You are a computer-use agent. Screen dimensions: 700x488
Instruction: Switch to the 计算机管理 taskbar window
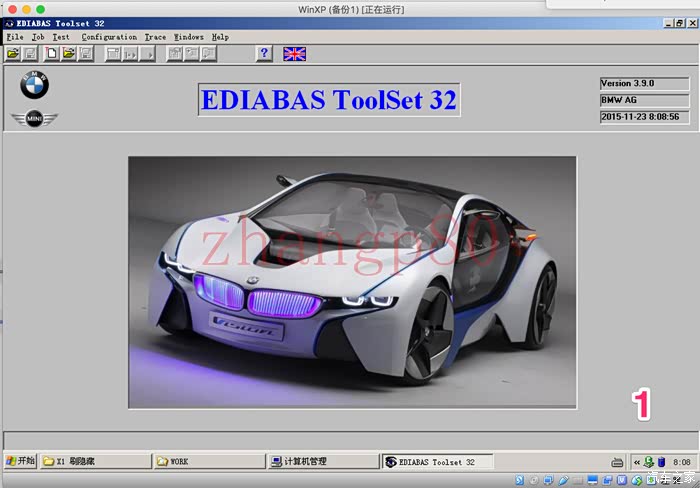pos(320,462)
